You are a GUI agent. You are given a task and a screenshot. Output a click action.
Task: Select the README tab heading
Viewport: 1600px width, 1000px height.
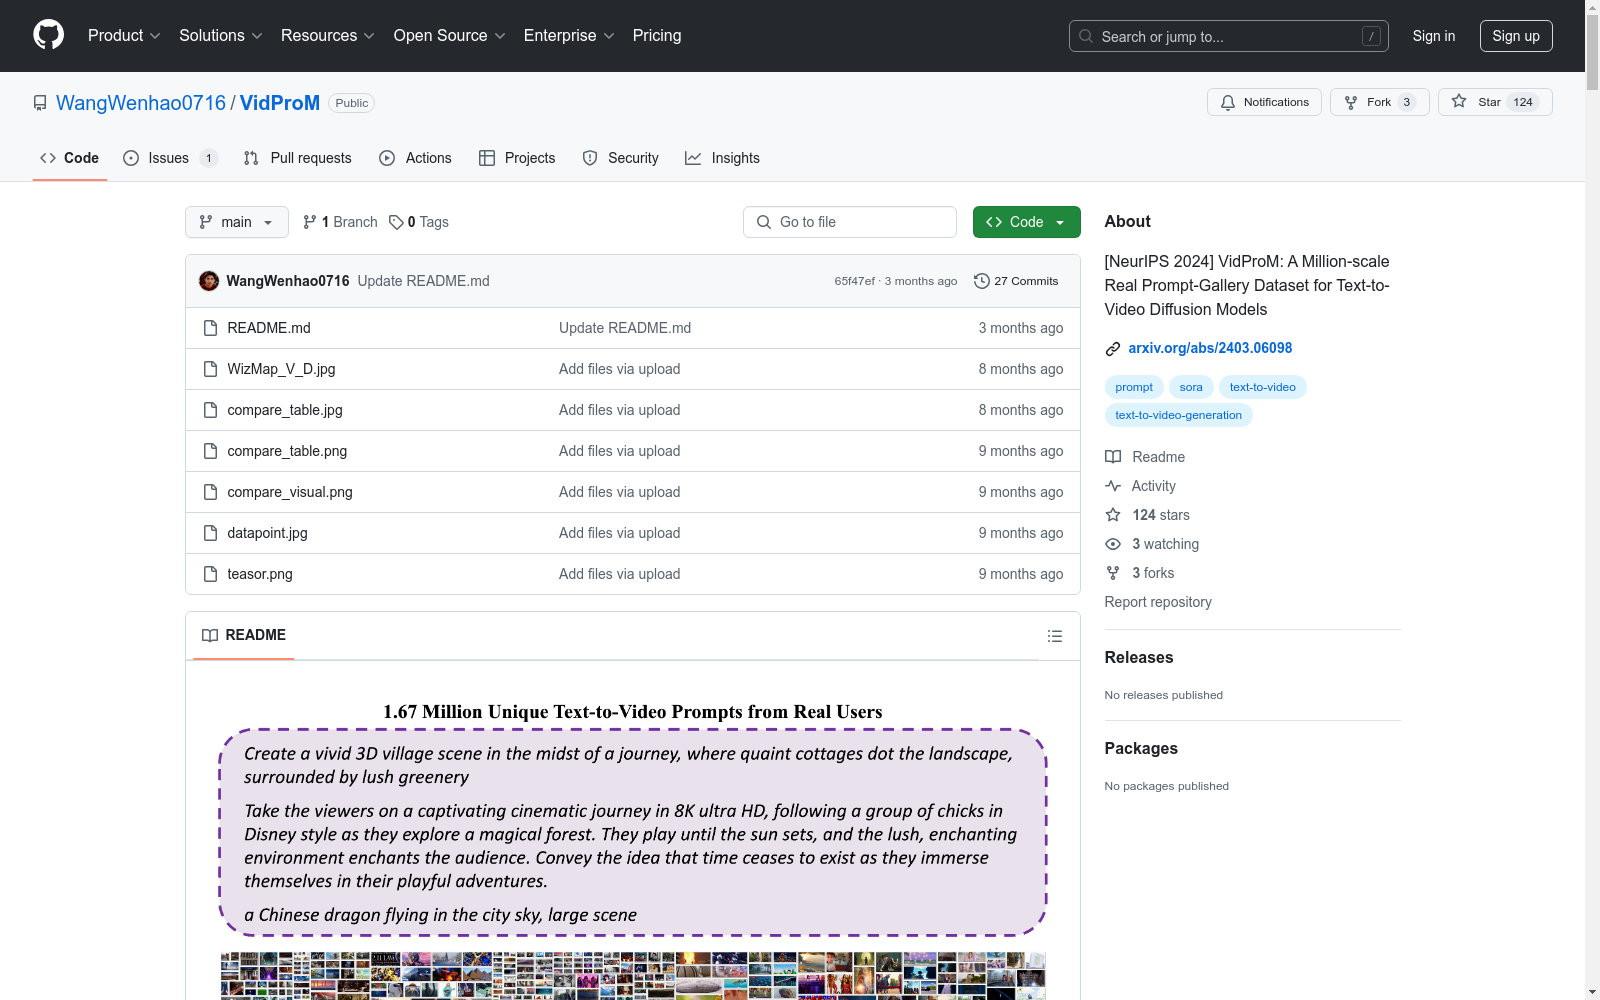244,635
